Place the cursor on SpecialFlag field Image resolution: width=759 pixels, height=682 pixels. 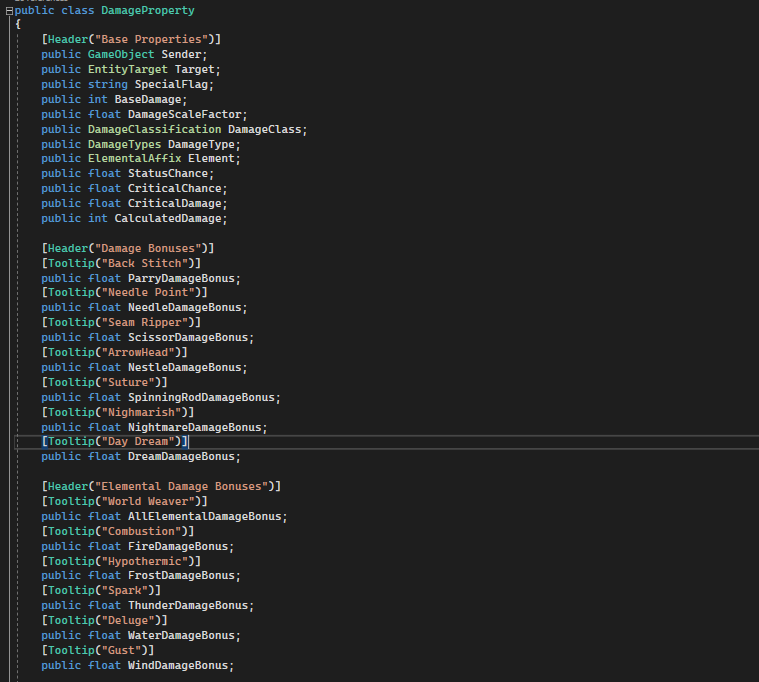point(171,84)
